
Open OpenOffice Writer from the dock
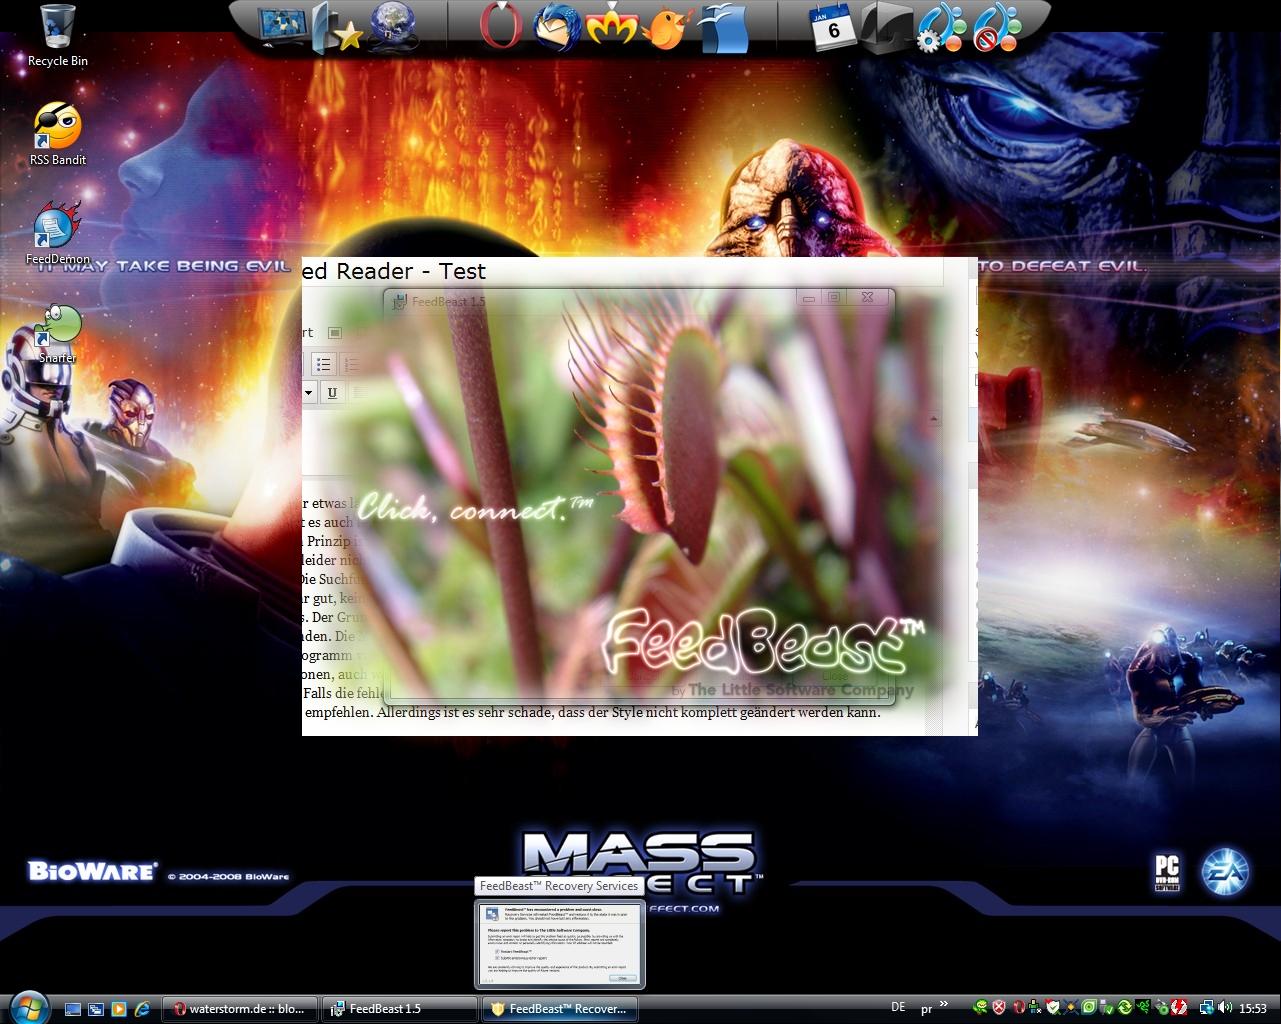coord(725,30)
